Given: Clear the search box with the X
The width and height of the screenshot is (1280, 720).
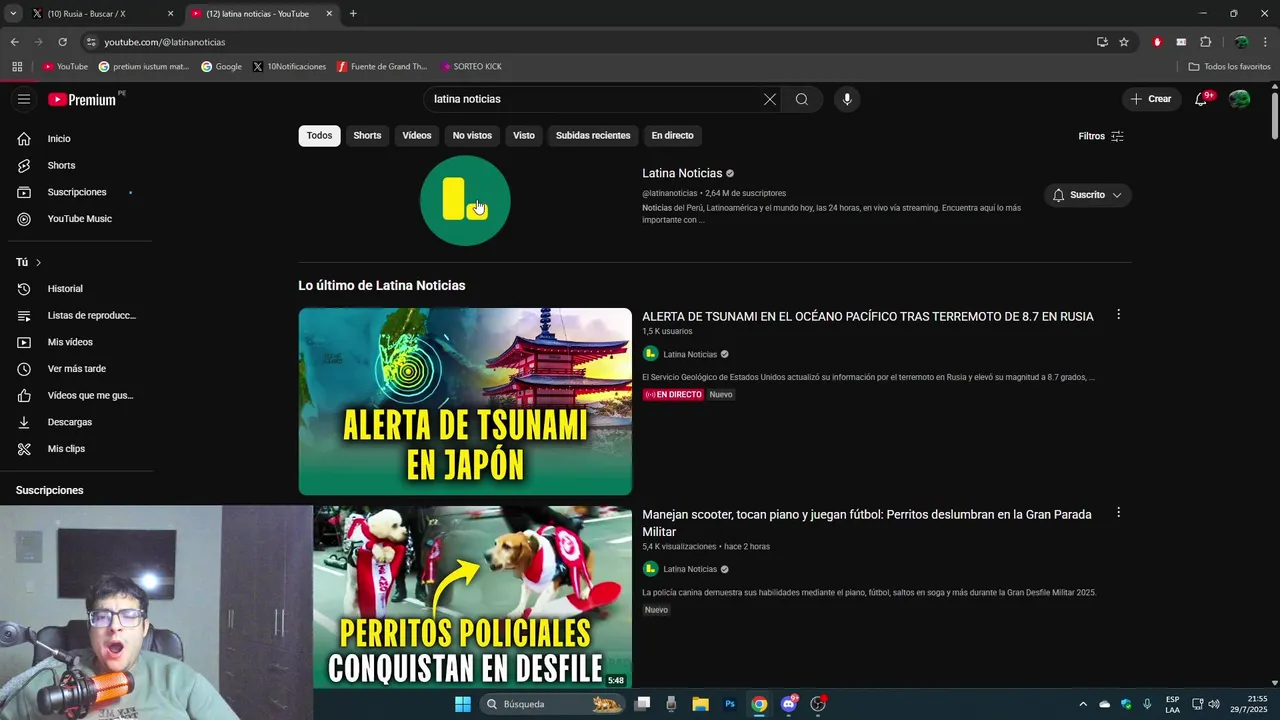Looking at the screenshot, I should pyautogui.click(x=770, y=99).
